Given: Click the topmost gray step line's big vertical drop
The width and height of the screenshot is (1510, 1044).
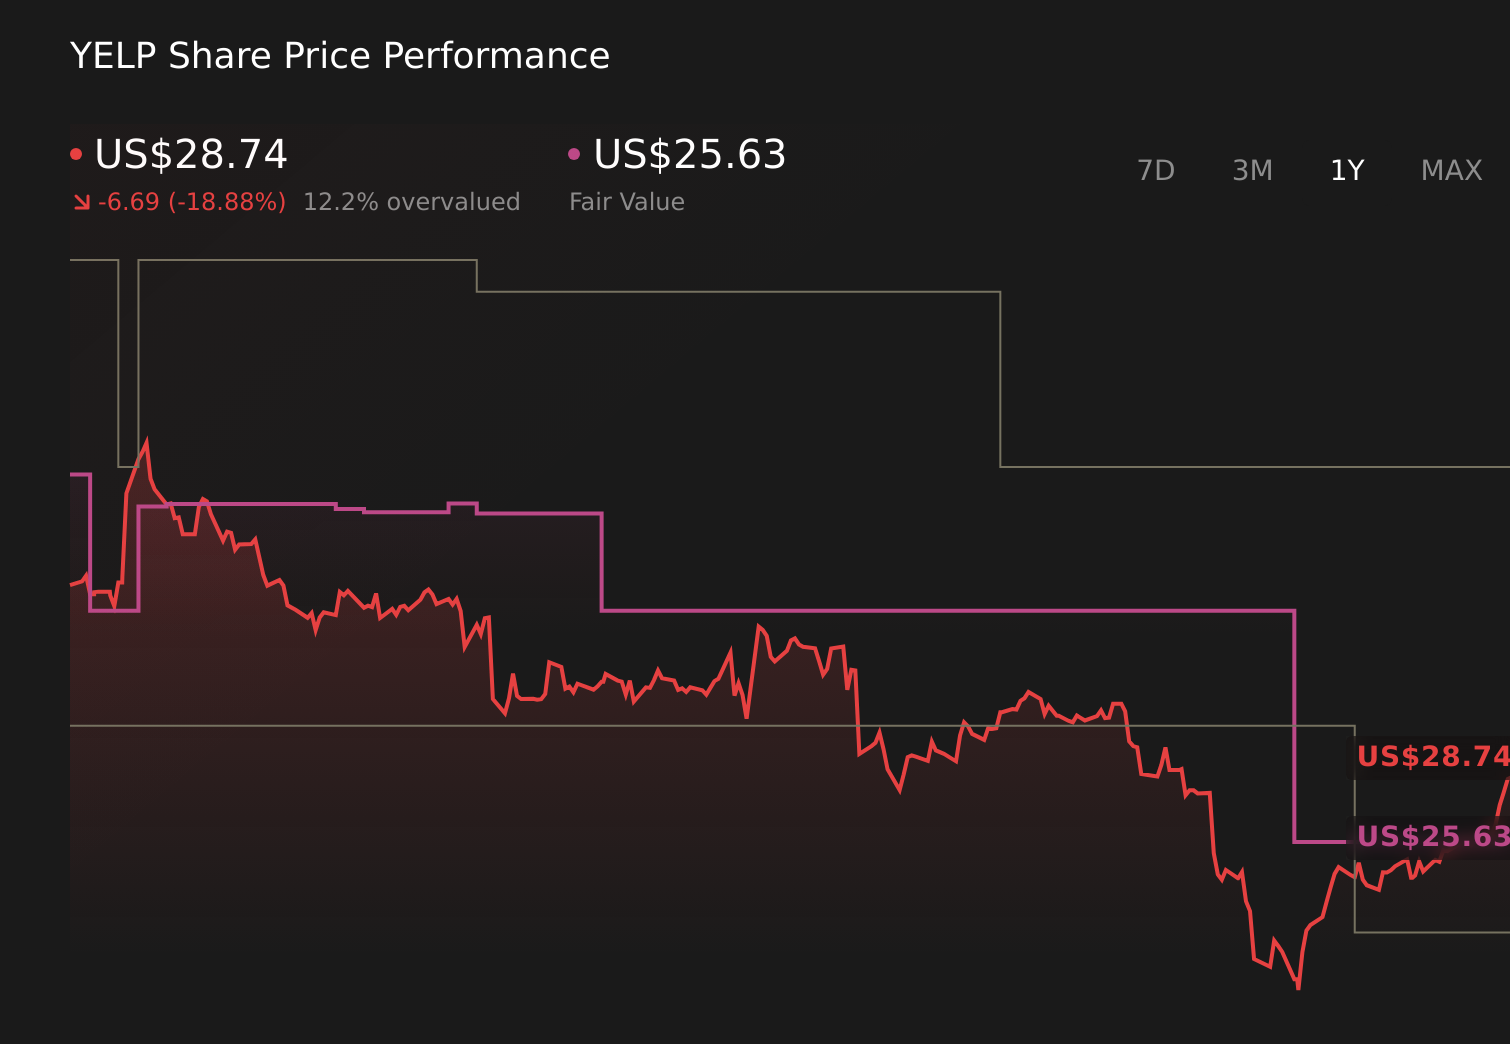Looking at the screenshot, I should pos(1000,380).
